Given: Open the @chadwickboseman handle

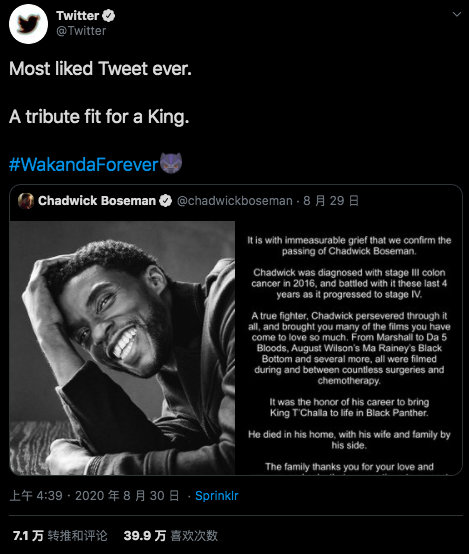Looking at the screenshot, I should pos(235,201).
